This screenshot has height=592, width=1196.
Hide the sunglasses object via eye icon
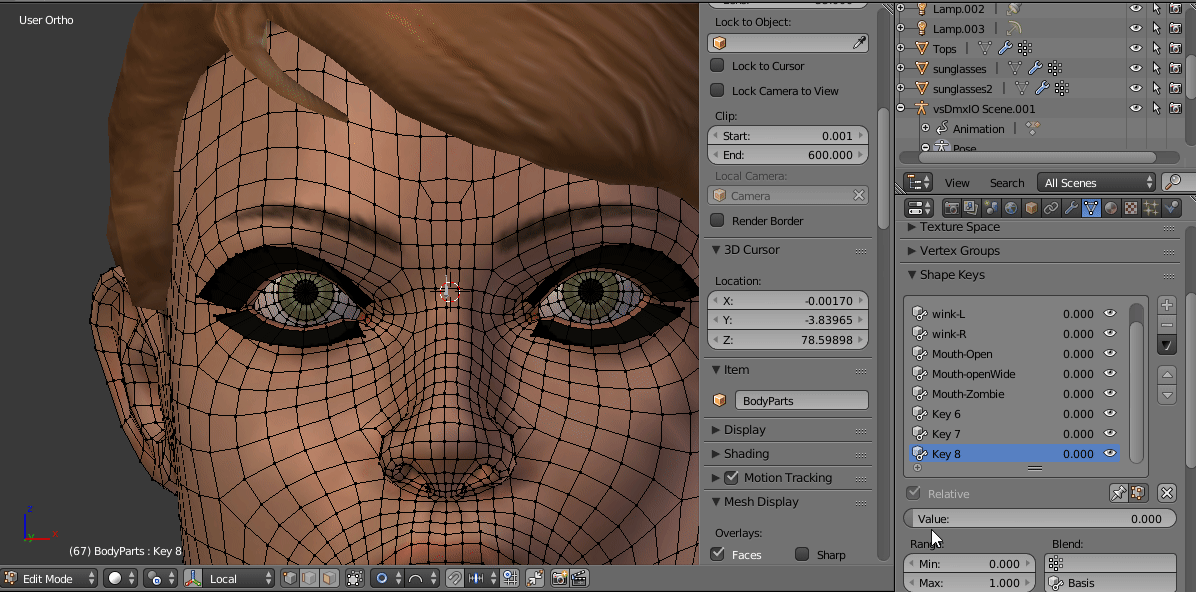(1135, 68)
